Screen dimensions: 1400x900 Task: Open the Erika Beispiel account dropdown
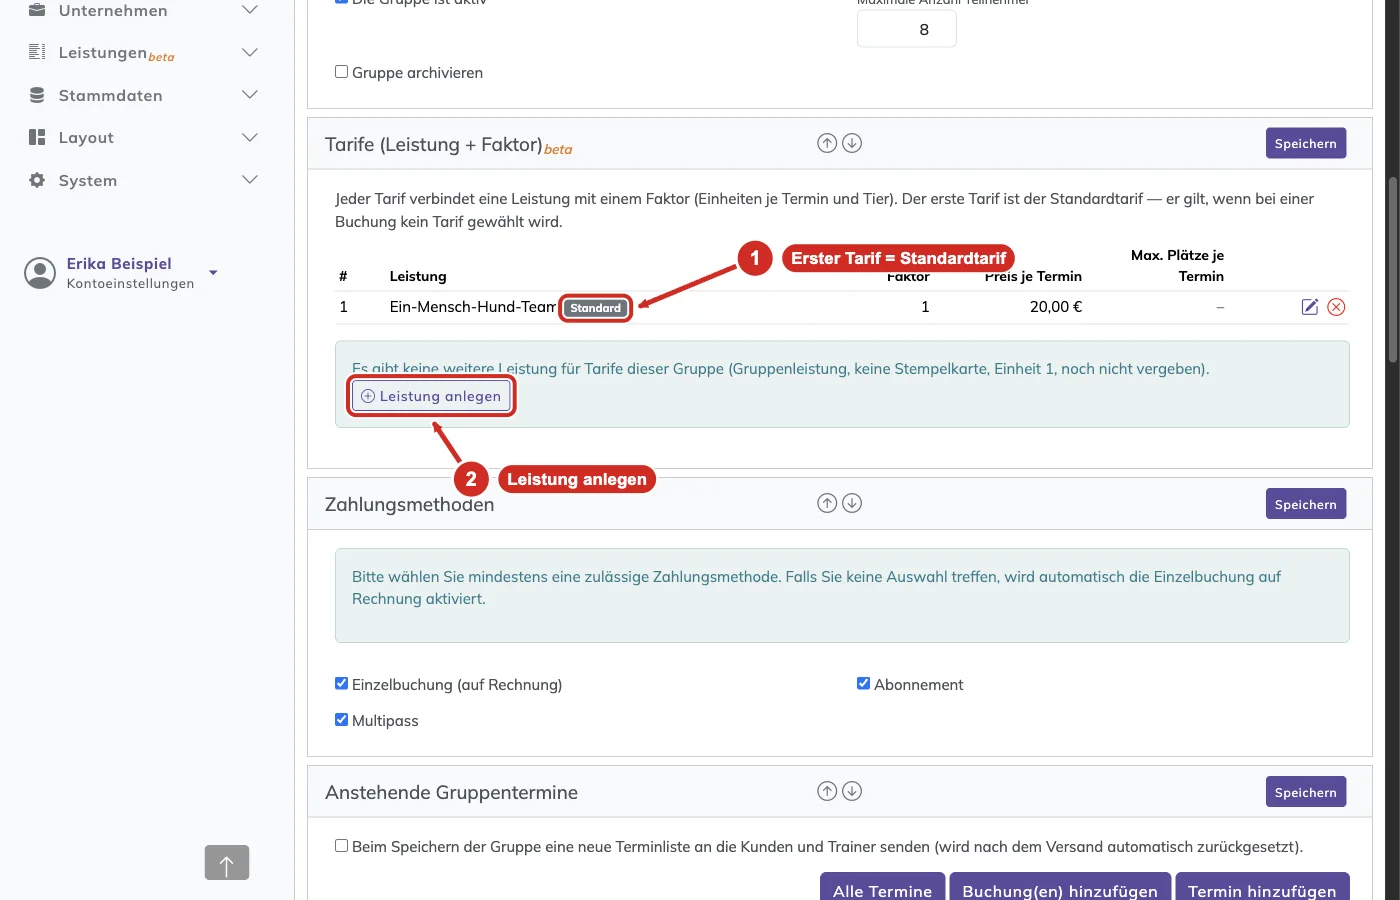213,272
